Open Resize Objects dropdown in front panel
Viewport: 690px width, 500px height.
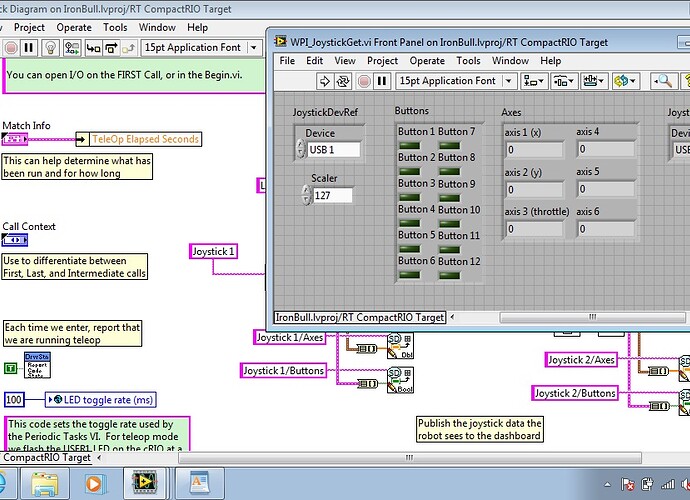coord(594,81)
